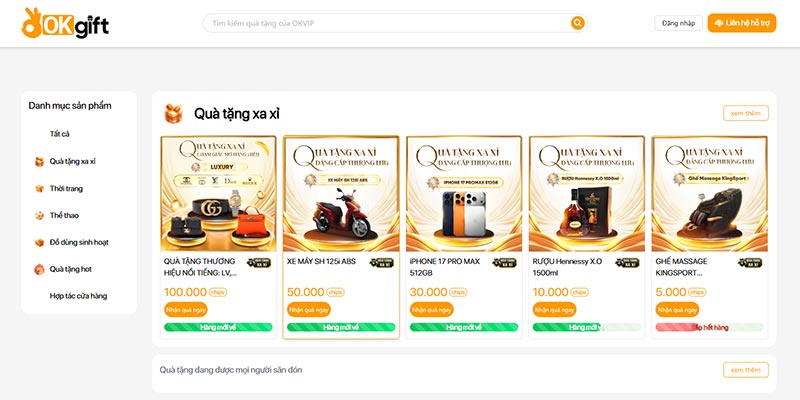Screen dimensions: 800x400
Task: Click the Đăng nhập button
Action: tap(679, 23)
